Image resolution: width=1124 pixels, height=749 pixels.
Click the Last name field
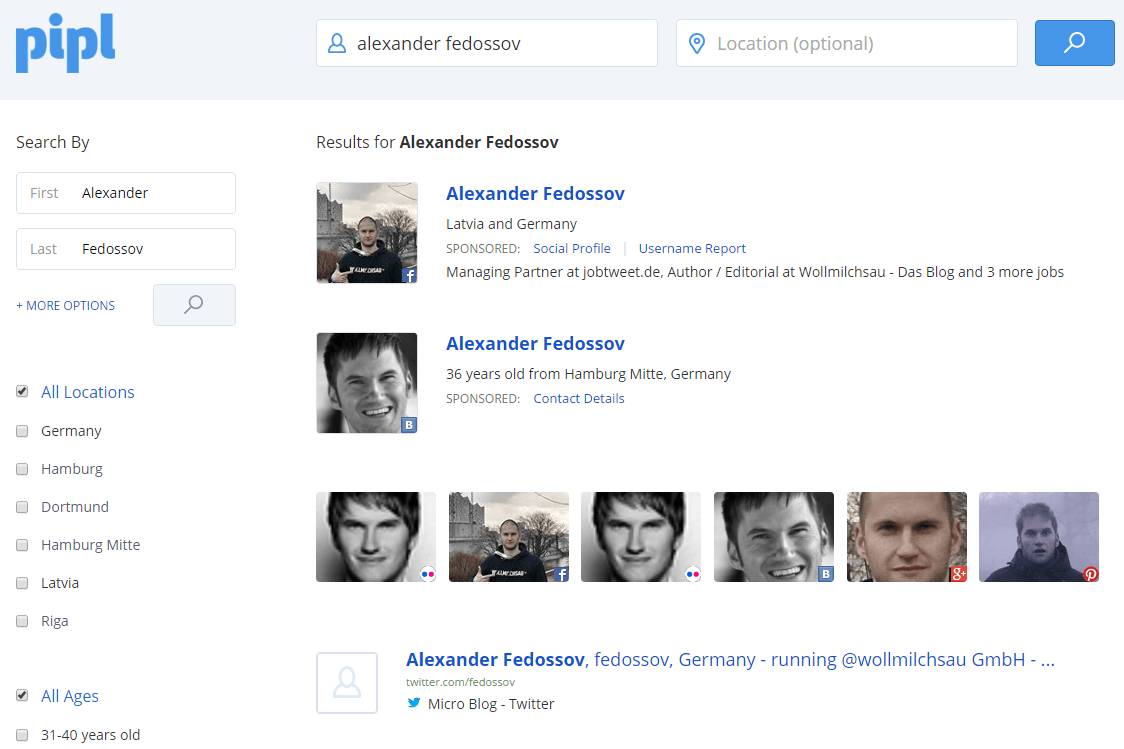(x=126, y=249)
